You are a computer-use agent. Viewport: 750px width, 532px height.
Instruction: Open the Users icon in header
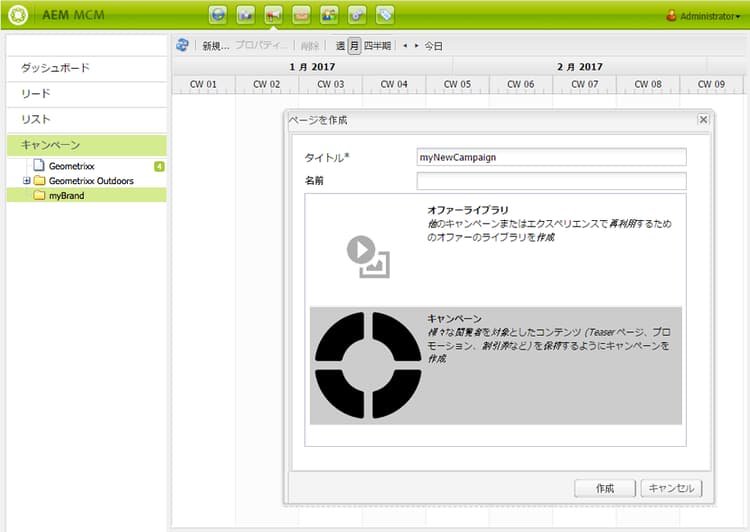[329, 15]
